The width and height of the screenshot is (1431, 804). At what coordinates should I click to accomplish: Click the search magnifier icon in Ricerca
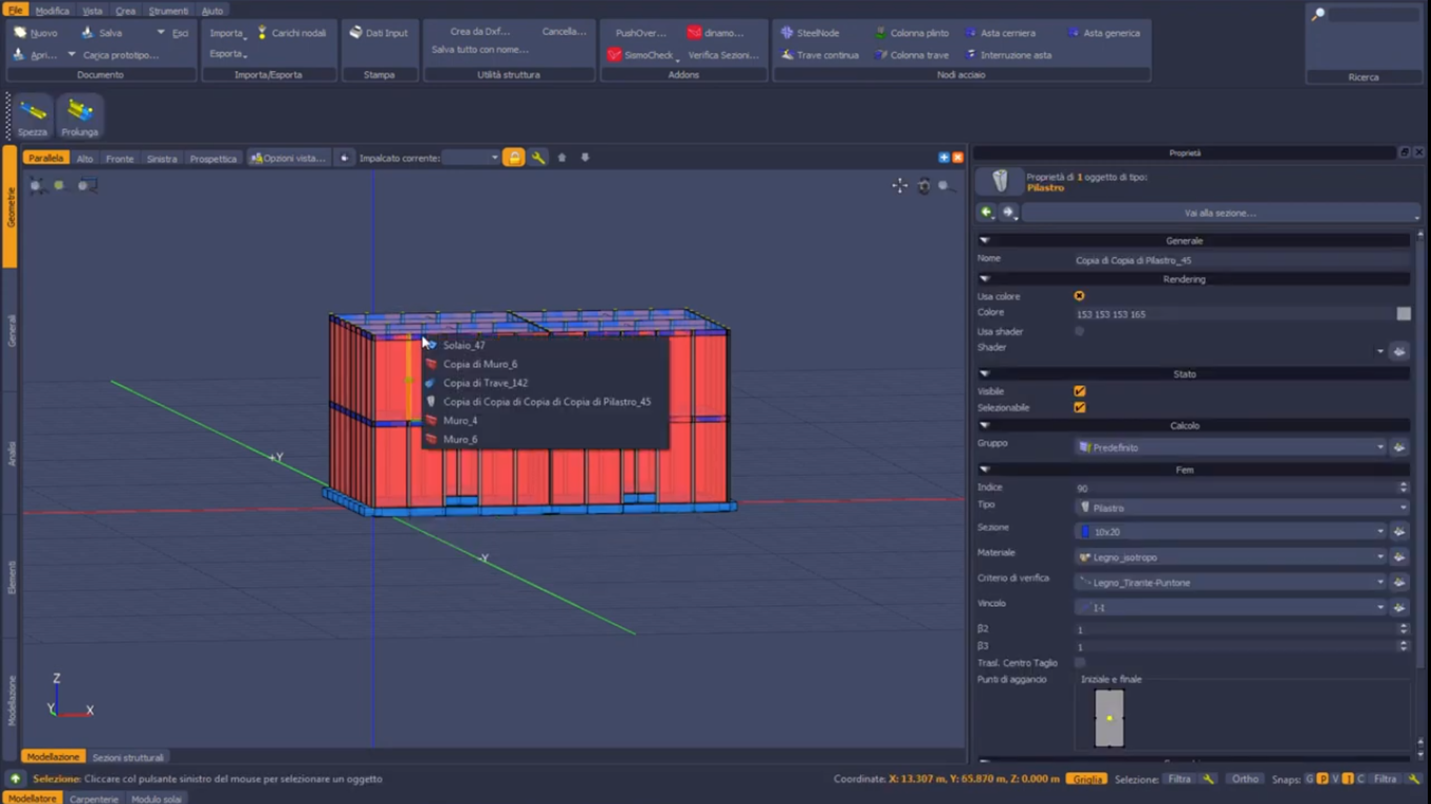coord(1319,14)
